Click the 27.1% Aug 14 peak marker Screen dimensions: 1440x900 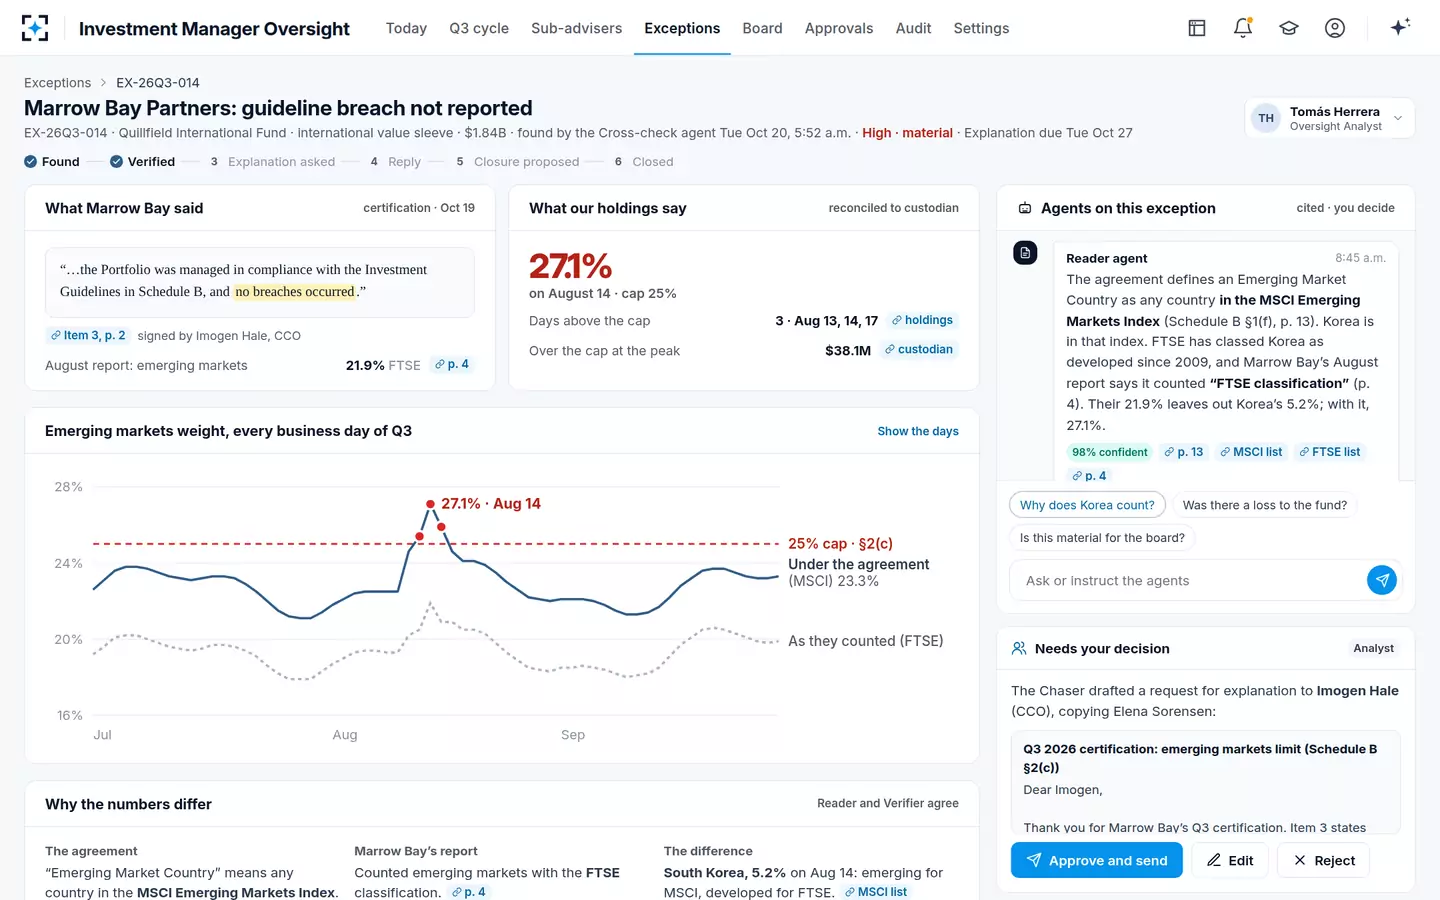point(430,504)
